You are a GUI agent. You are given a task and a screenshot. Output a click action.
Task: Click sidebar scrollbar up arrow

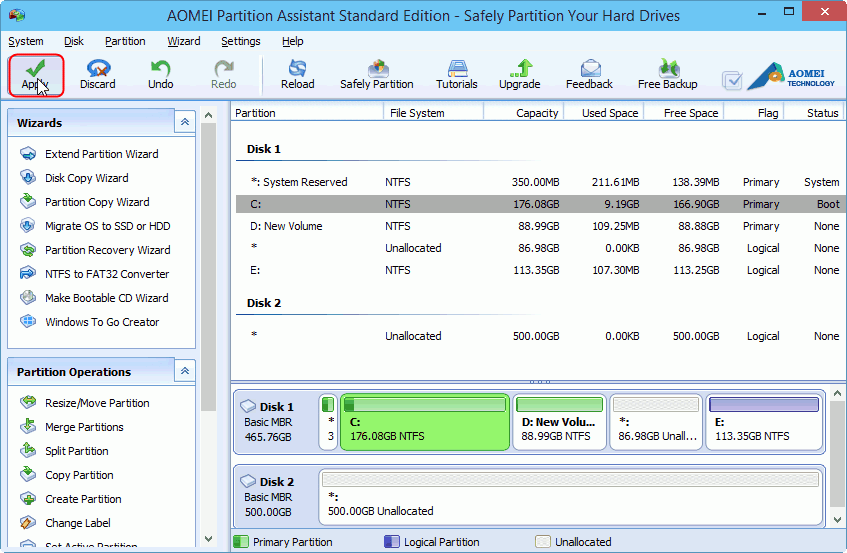click(x=209, y=115)
